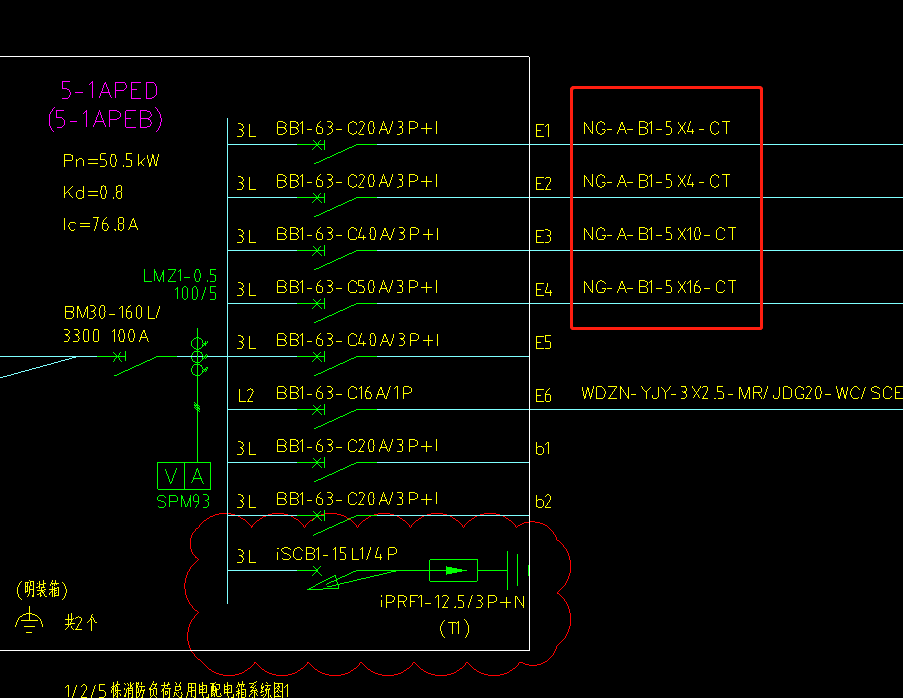The width and height of the screenshot is (903, 698).
Task: Click the A ammeter box above SPM93
Action: 198,476
